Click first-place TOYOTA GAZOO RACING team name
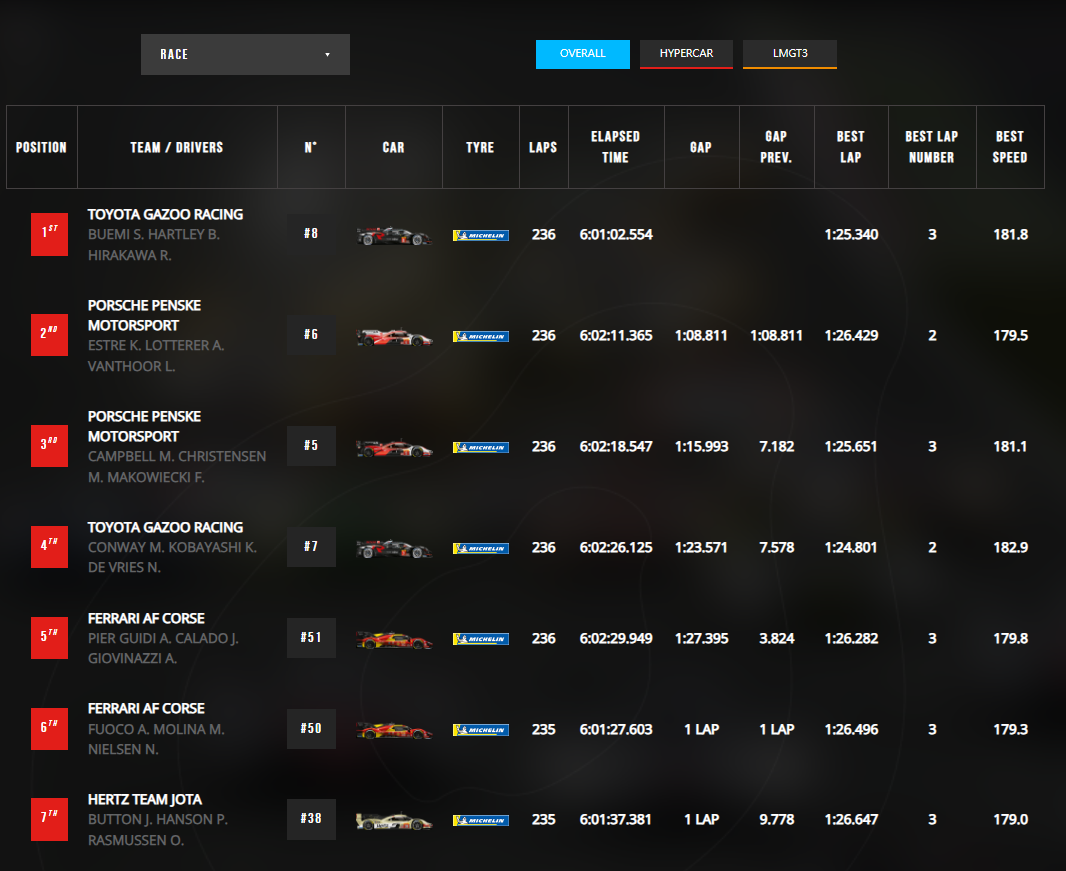This screenshot has width=1066, height=871. tap(165, 214)
